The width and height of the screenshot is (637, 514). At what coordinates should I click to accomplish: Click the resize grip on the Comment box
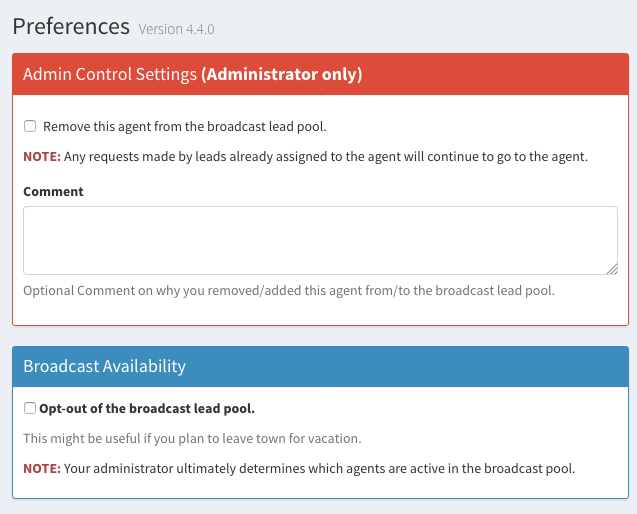[612, 268]
